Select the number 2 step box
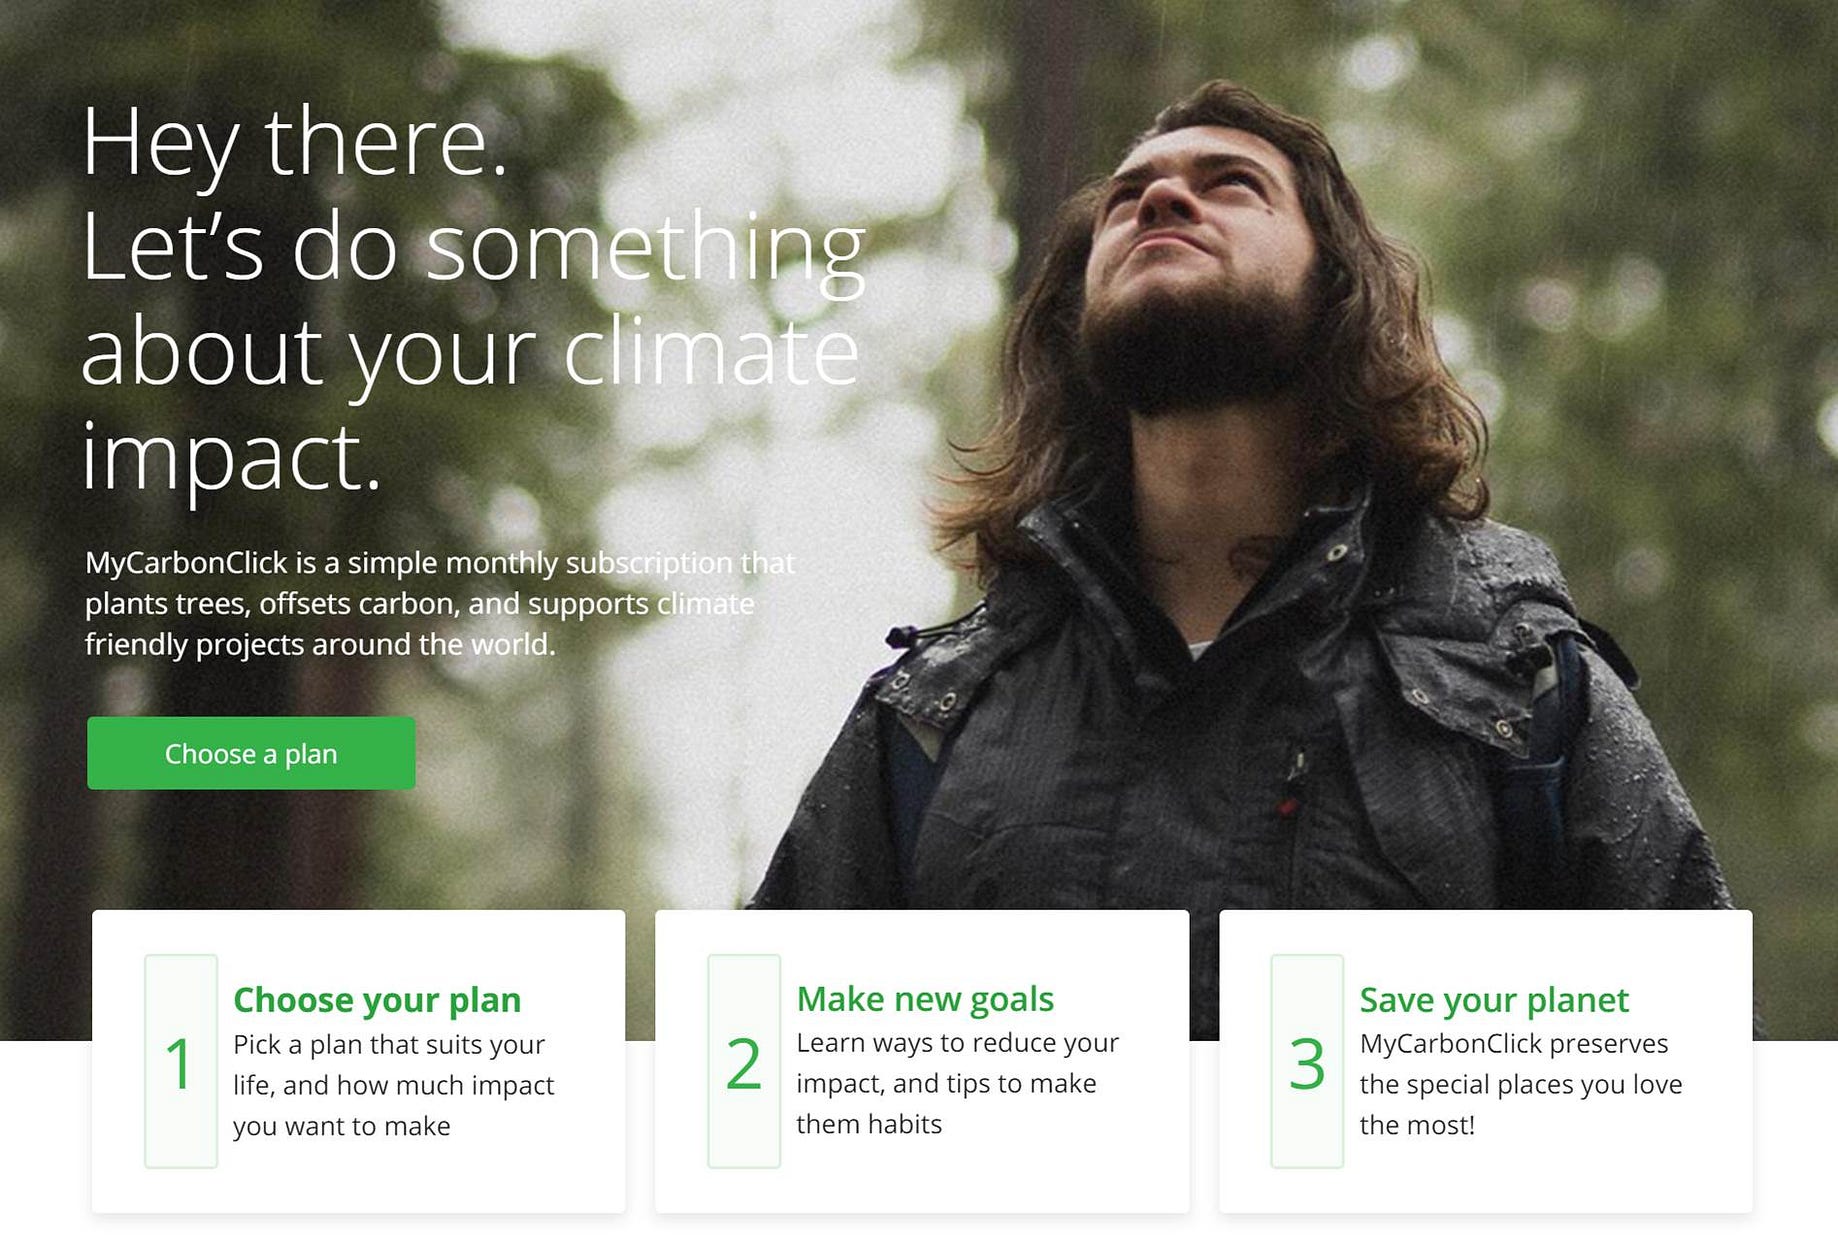This screenshot has width=1838, height=1243. coord(744,1061)
